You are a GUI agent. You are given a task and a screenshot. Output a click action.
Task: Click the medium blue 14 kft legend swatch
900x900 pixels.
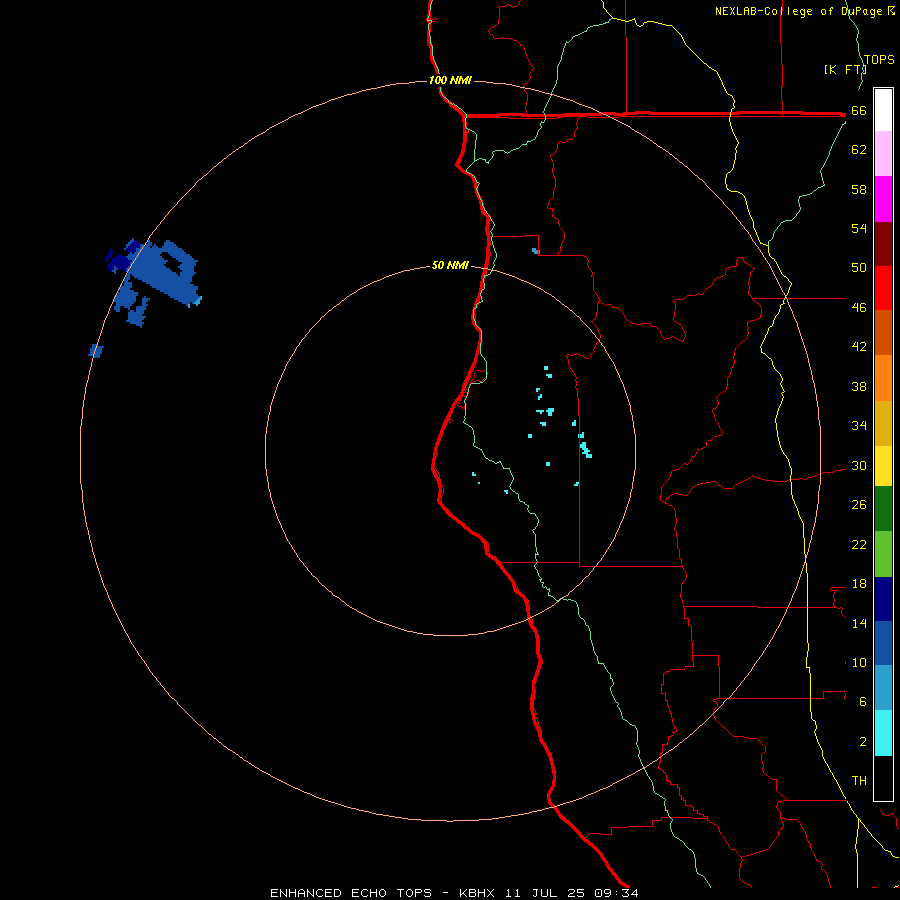coord(883,643)
